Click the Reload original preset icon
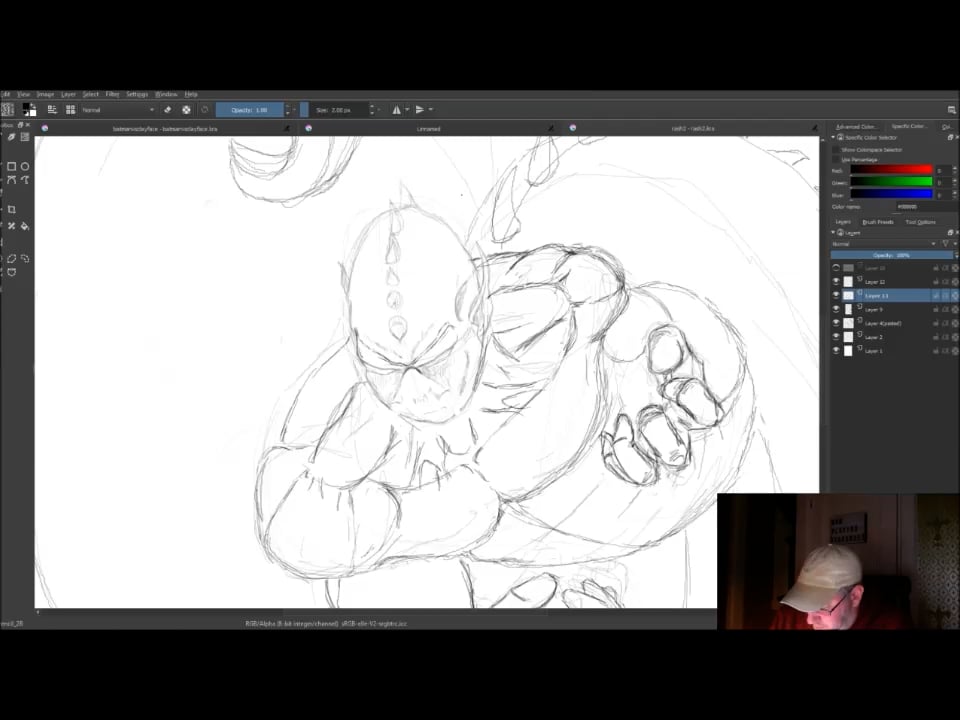960x720 pixels. click(204, 110)
